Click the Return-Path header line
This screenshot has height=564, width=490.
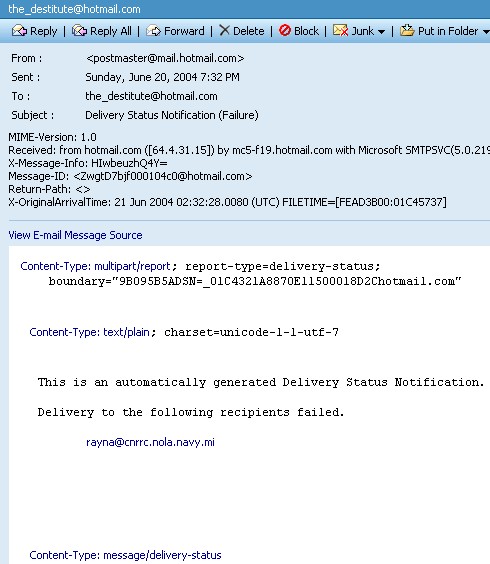pyautogui.click(x=49, y=189)
